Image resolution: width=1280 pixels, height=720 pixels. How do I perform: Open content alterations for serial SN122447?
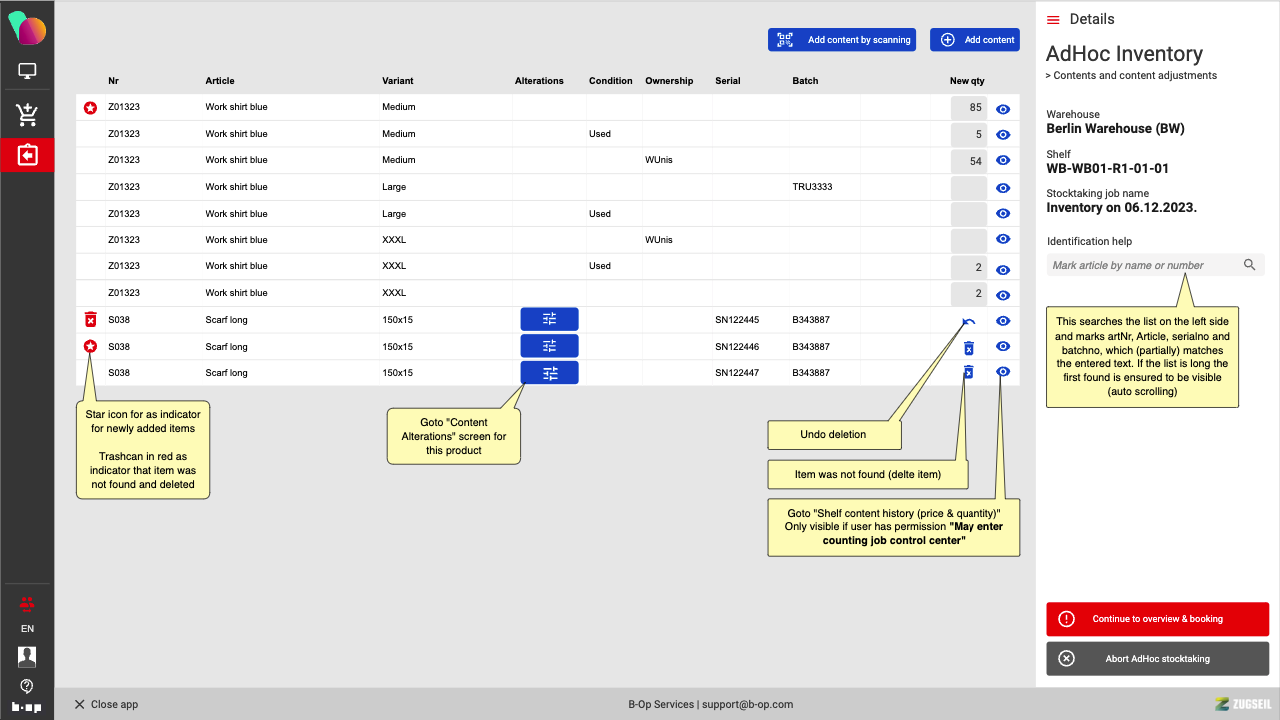click(x=549, y=373)
